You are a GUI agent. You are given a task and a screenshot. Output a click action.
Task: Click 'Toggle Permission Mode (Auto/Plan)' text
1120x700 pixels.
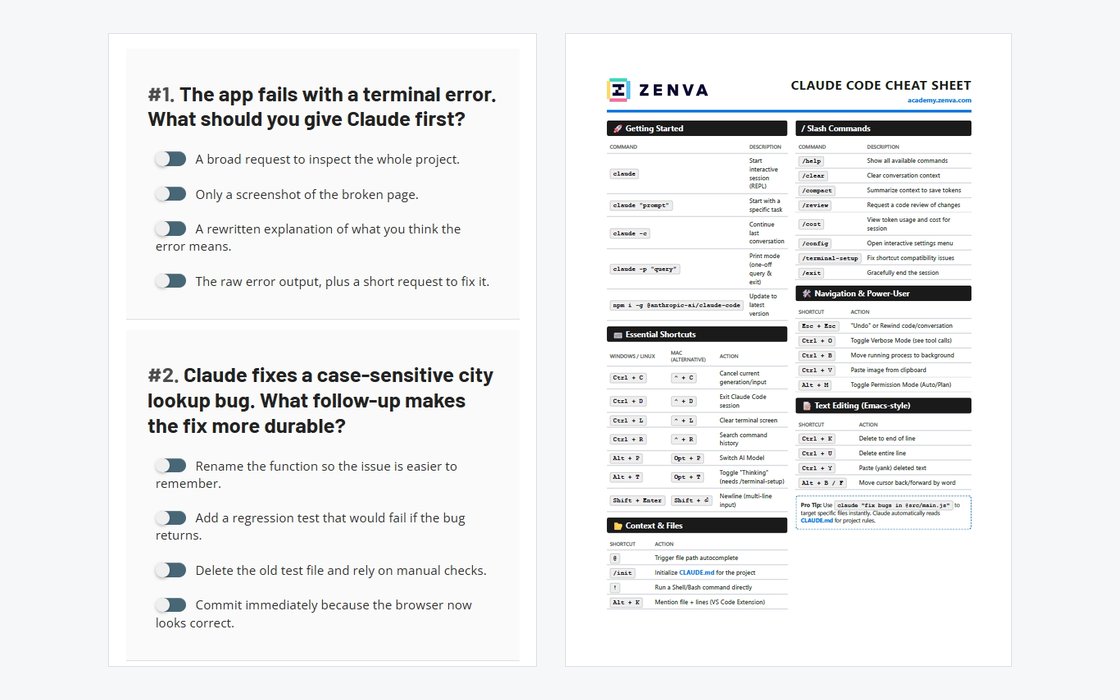click(901, 384)
